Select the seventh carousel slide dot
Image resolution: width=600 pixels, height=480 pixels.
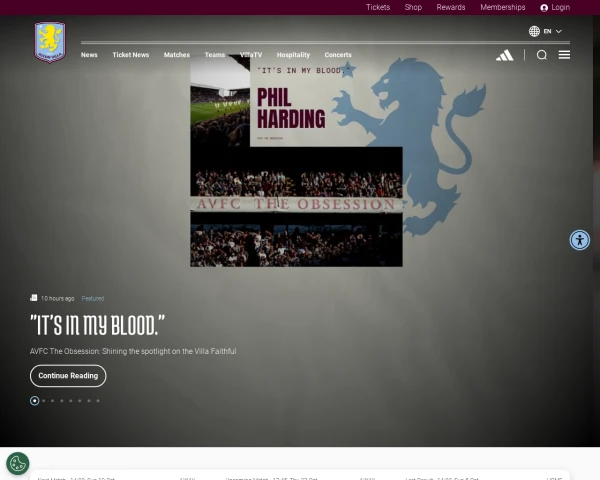(89, 401)
